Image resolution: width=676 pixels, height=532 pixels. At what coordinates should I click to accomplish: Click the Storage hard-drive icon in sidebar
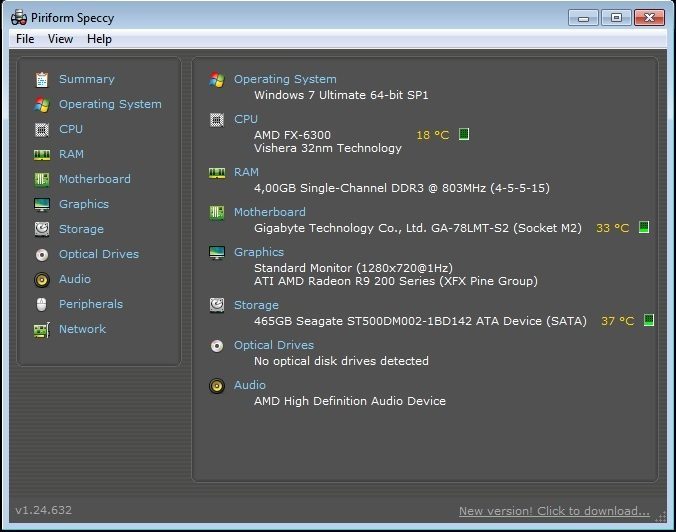point(42,229)
